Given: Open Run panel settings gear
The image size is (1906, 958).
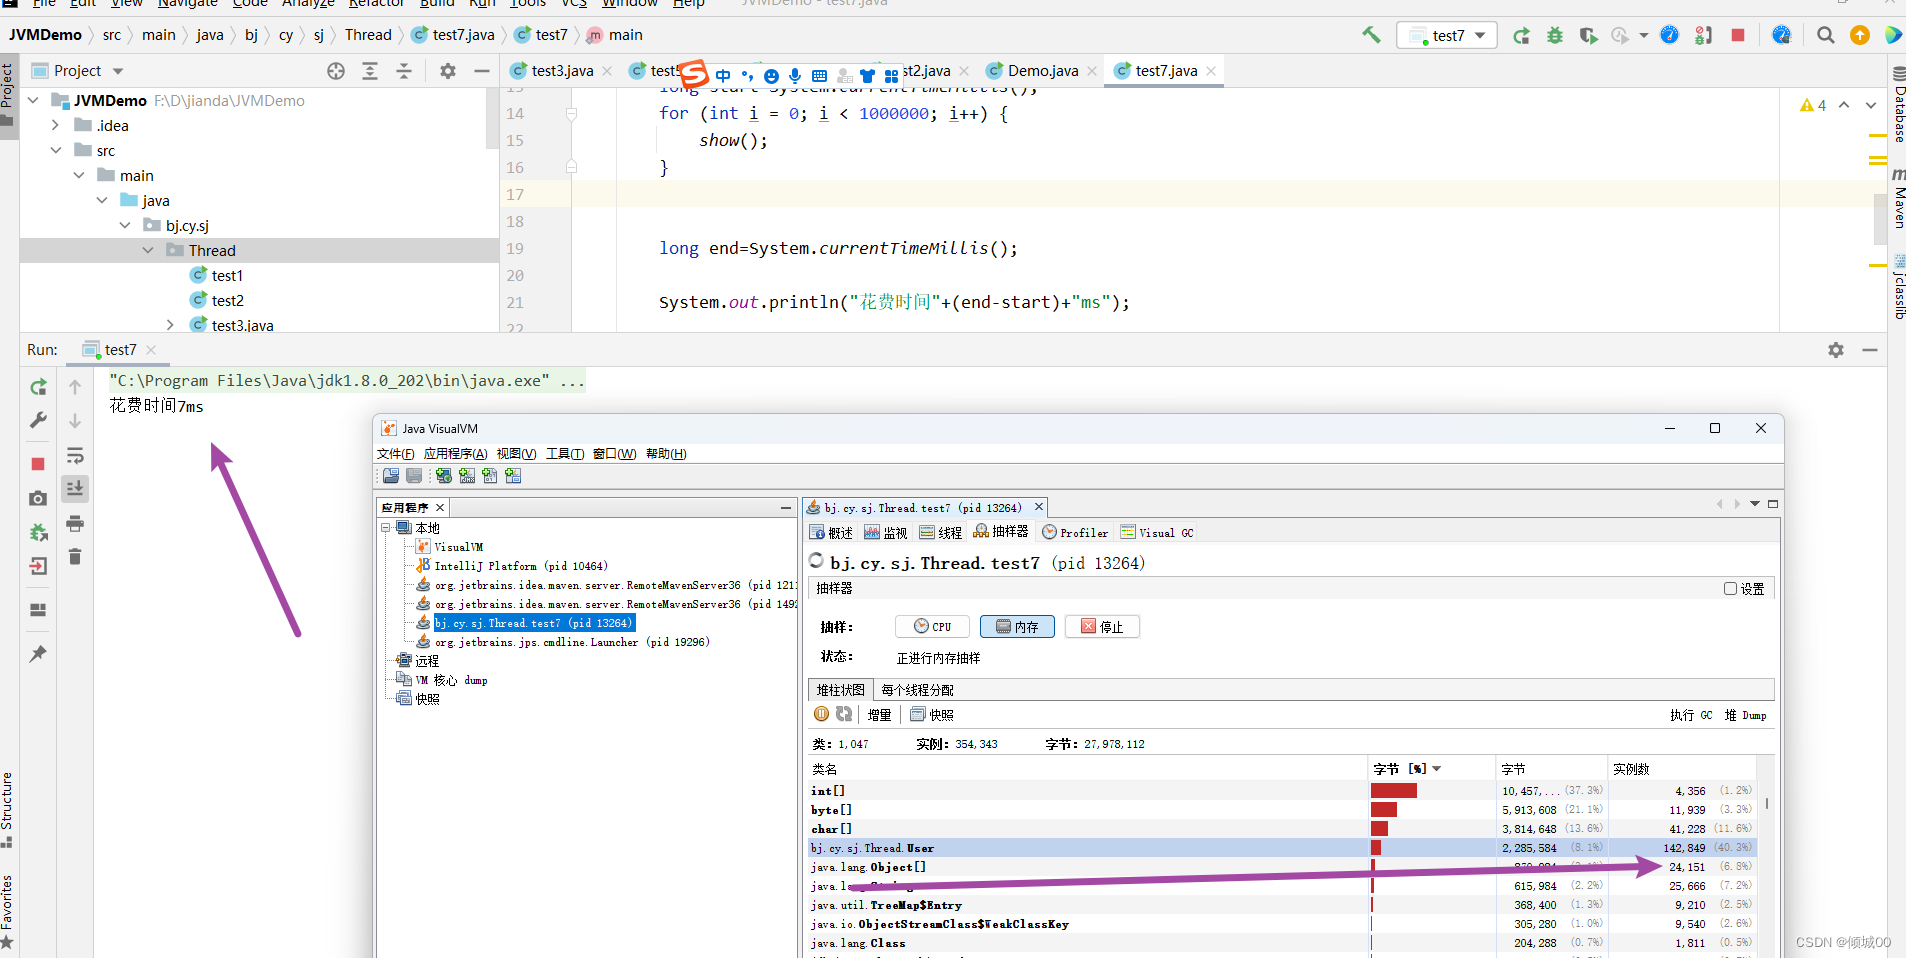Looking at the screenshot, I should coord(1836,350).
